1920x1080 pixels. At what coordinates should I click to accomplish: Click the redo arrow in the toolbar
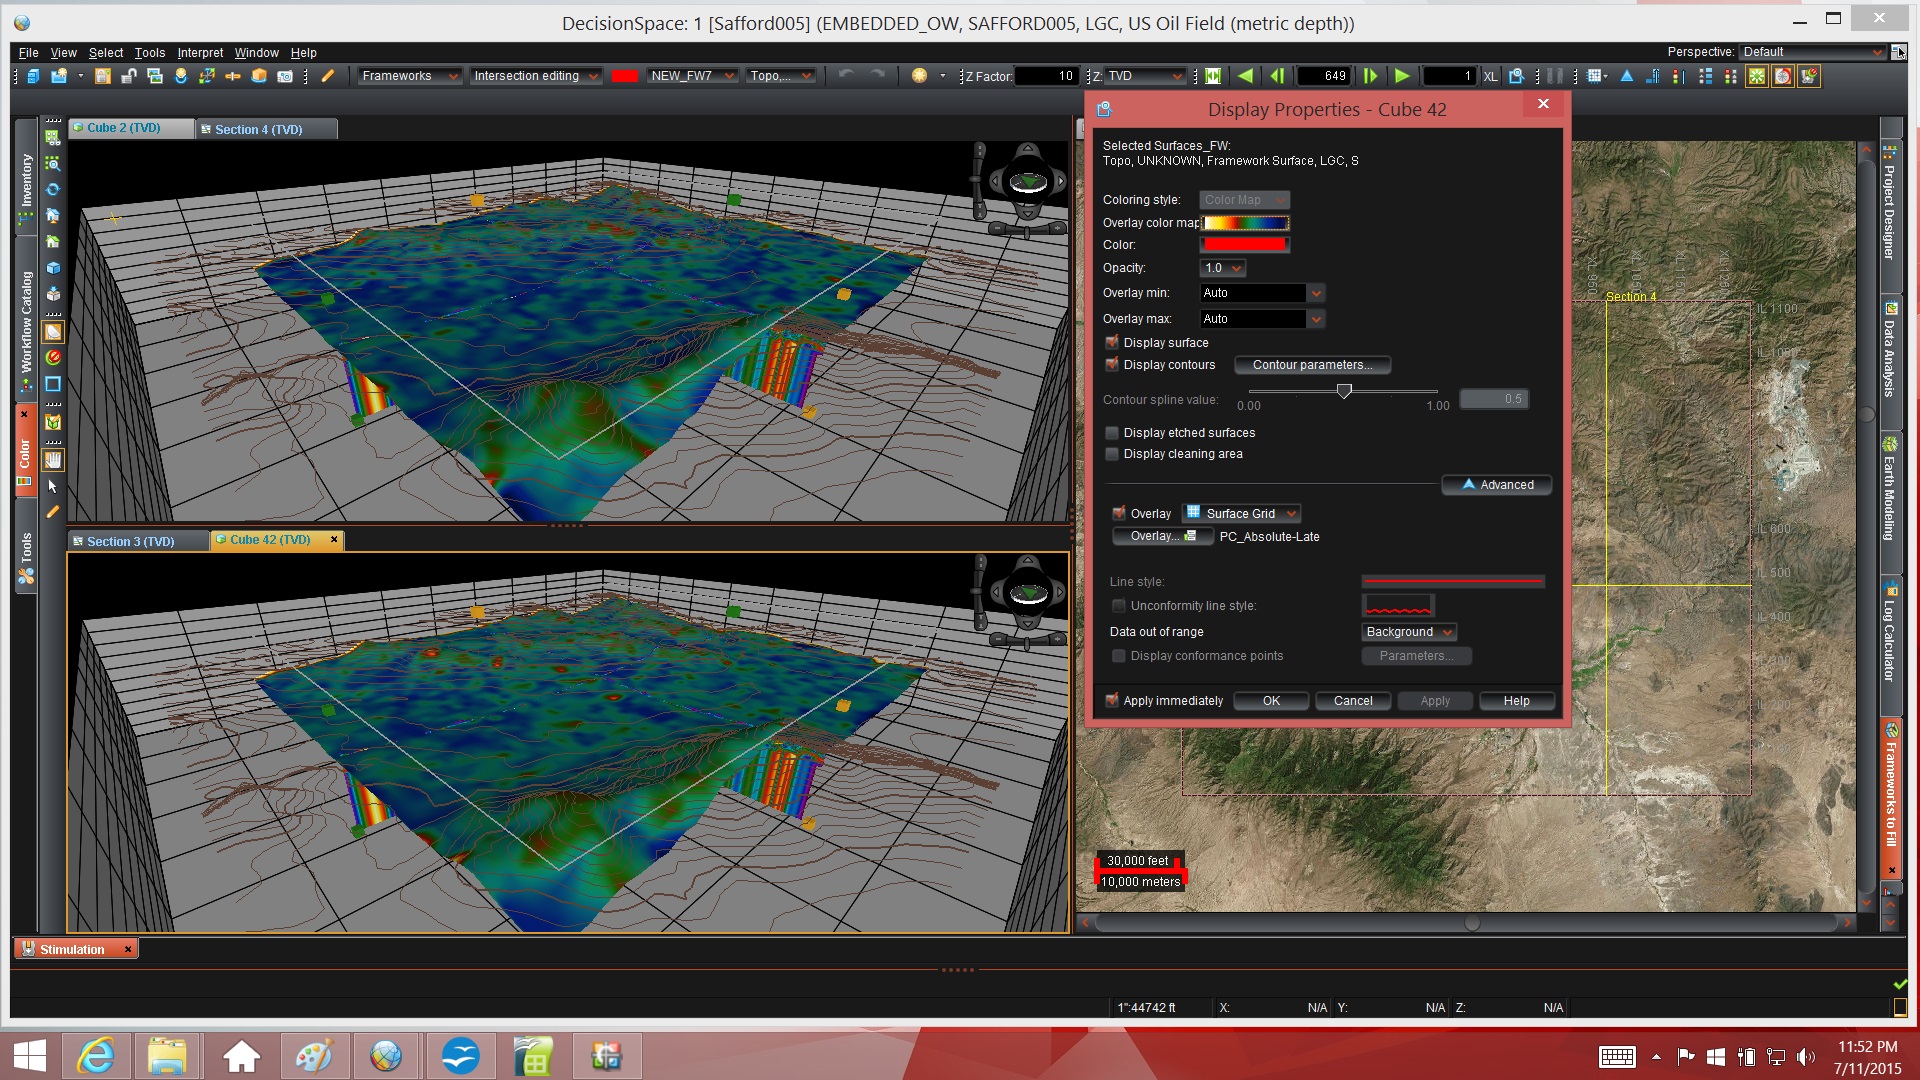click(877, 75)
